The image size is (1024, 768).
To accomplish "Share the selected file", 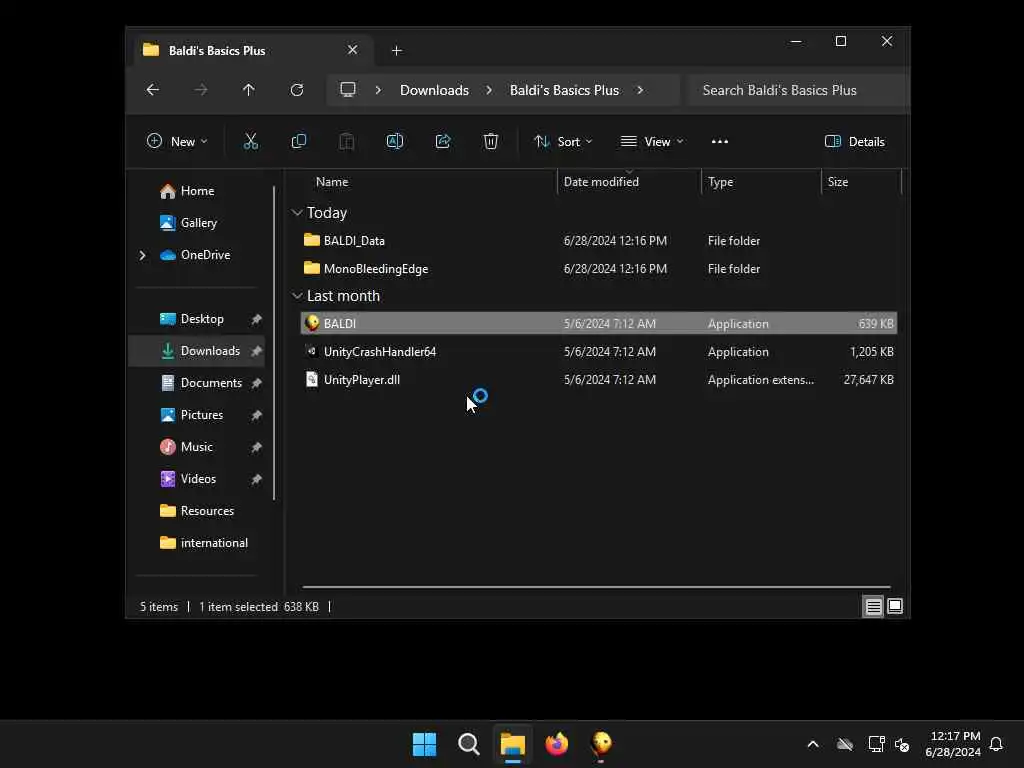I will [x=443, y=141].
